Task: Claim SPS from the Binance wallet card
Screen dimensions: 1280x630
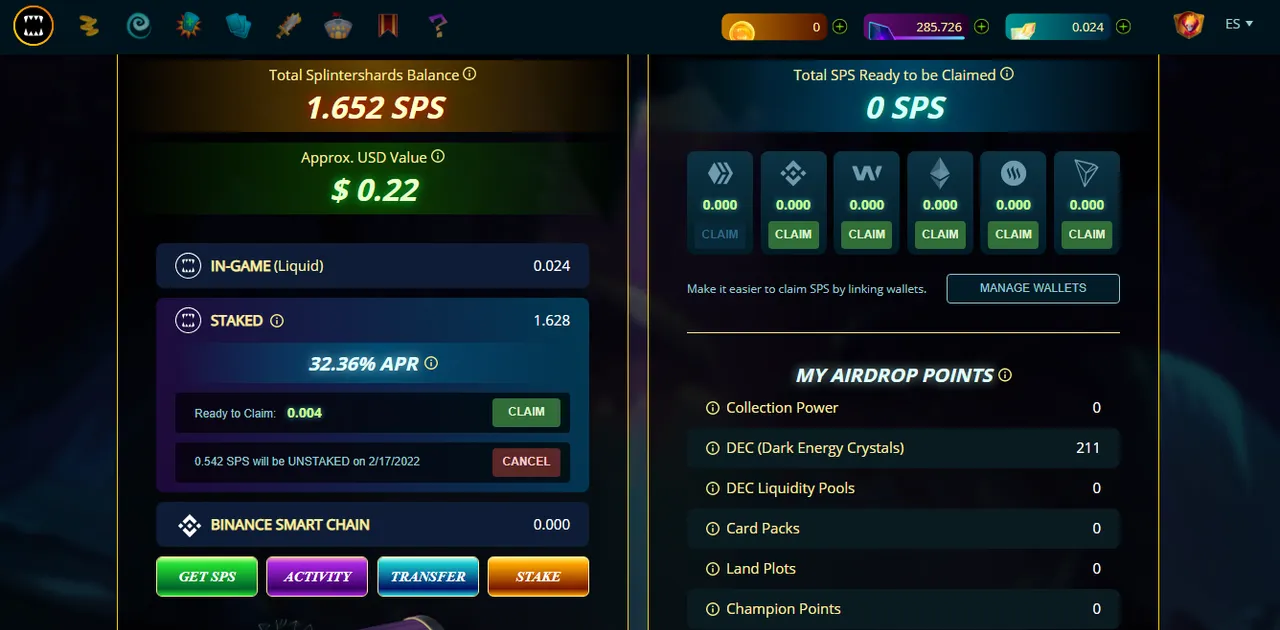Action: pos(793,235)
